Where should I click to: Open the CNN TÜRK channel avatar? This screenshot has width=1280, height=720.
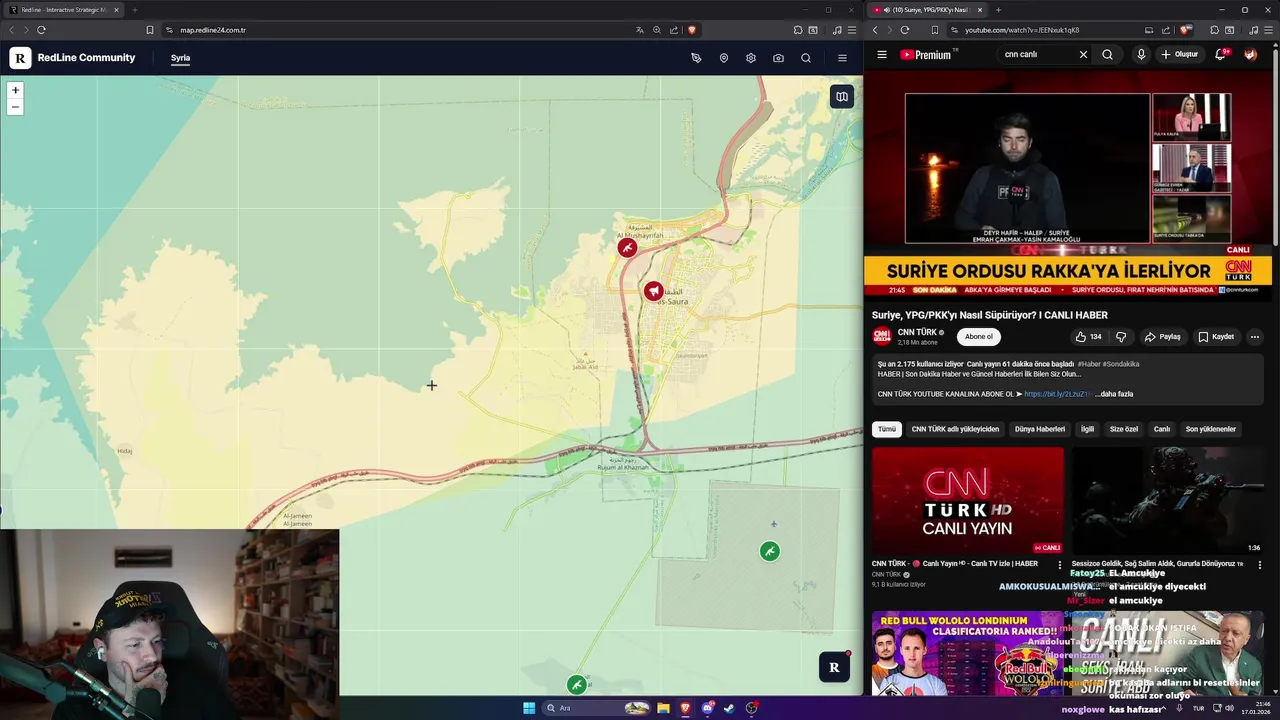(882, 337)
